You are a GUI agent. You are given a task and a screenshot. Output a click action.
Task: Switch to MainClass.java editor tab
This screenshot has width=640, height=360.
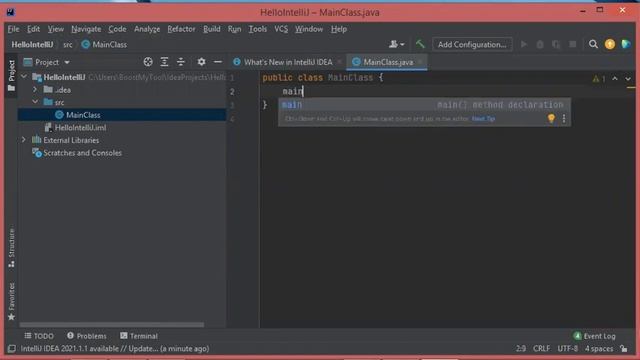pos(388,62)
